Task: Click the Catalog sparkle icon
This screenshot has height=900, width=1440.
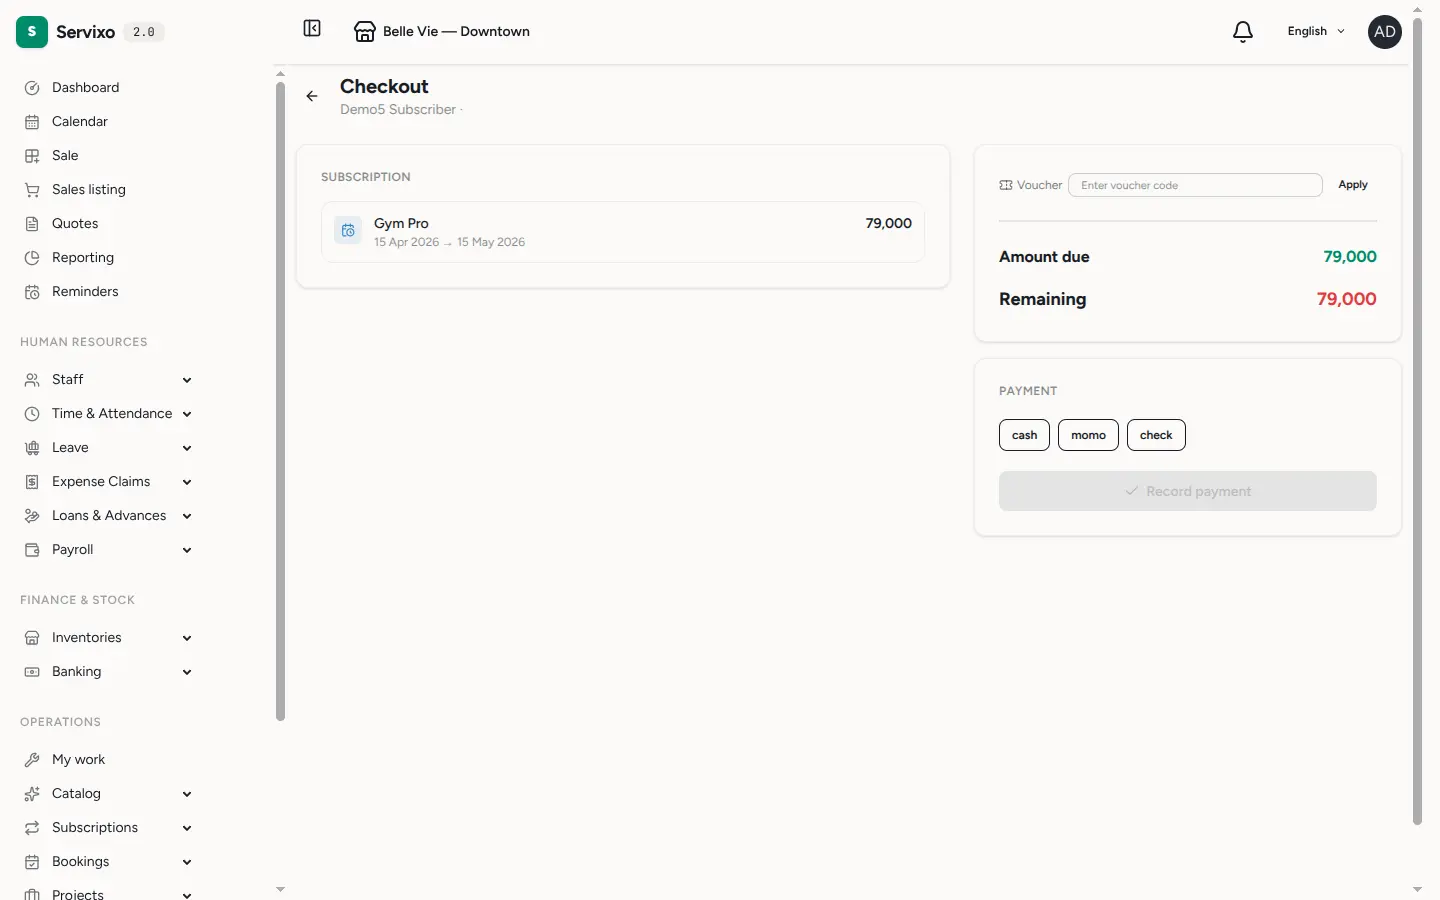Action: pyautogui.click(x=32, y=794)
